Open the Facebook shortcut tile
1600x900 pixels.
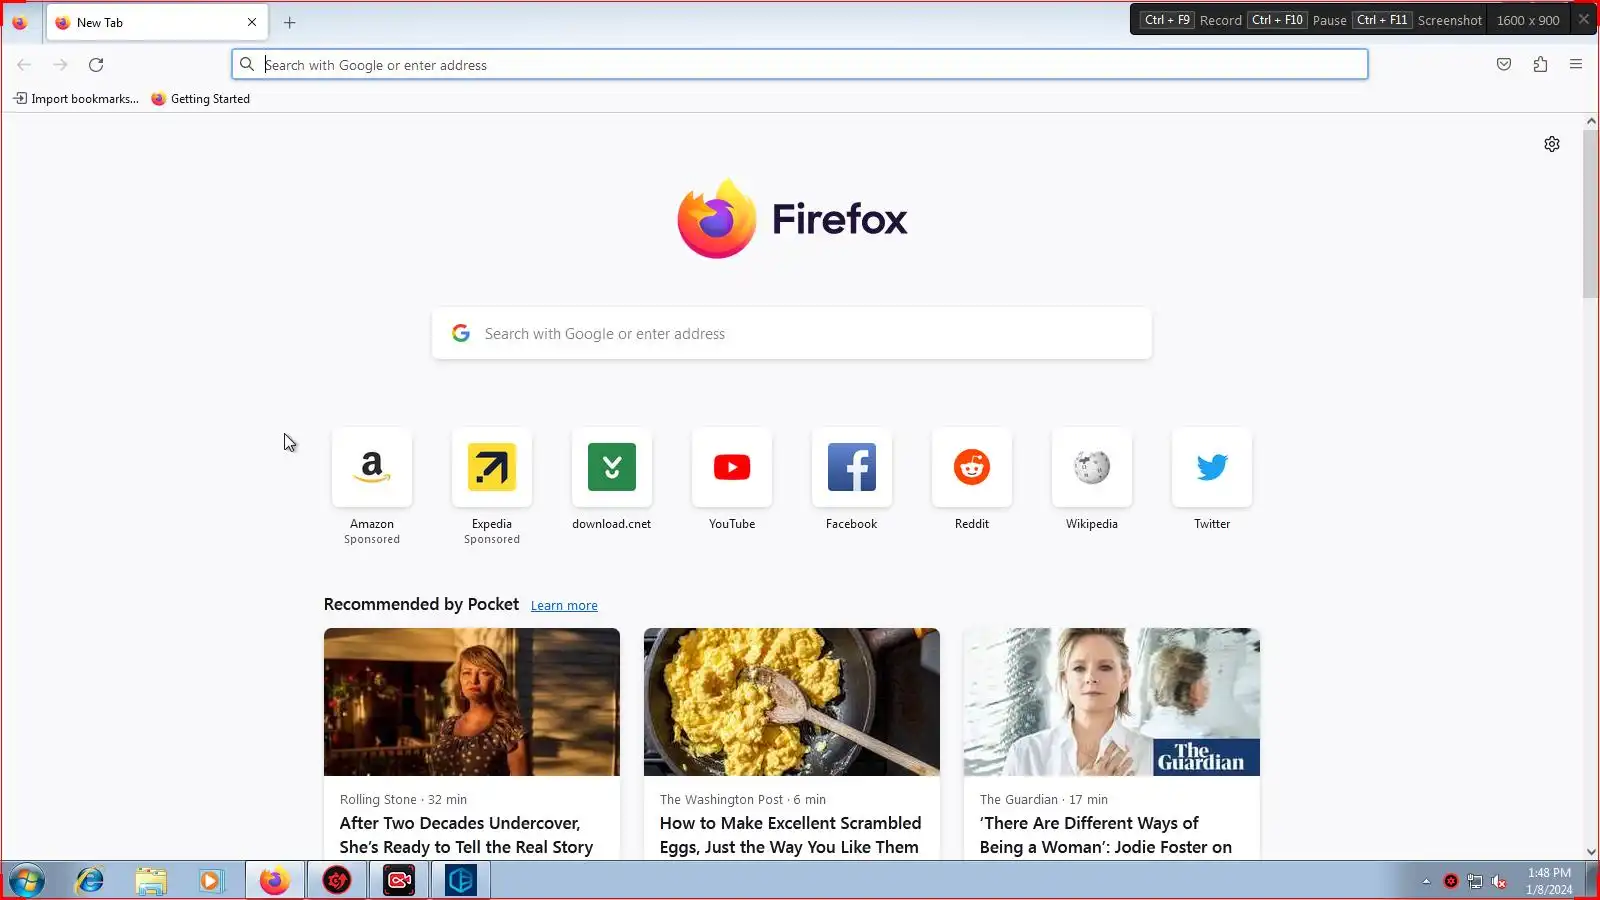[852, 467]
